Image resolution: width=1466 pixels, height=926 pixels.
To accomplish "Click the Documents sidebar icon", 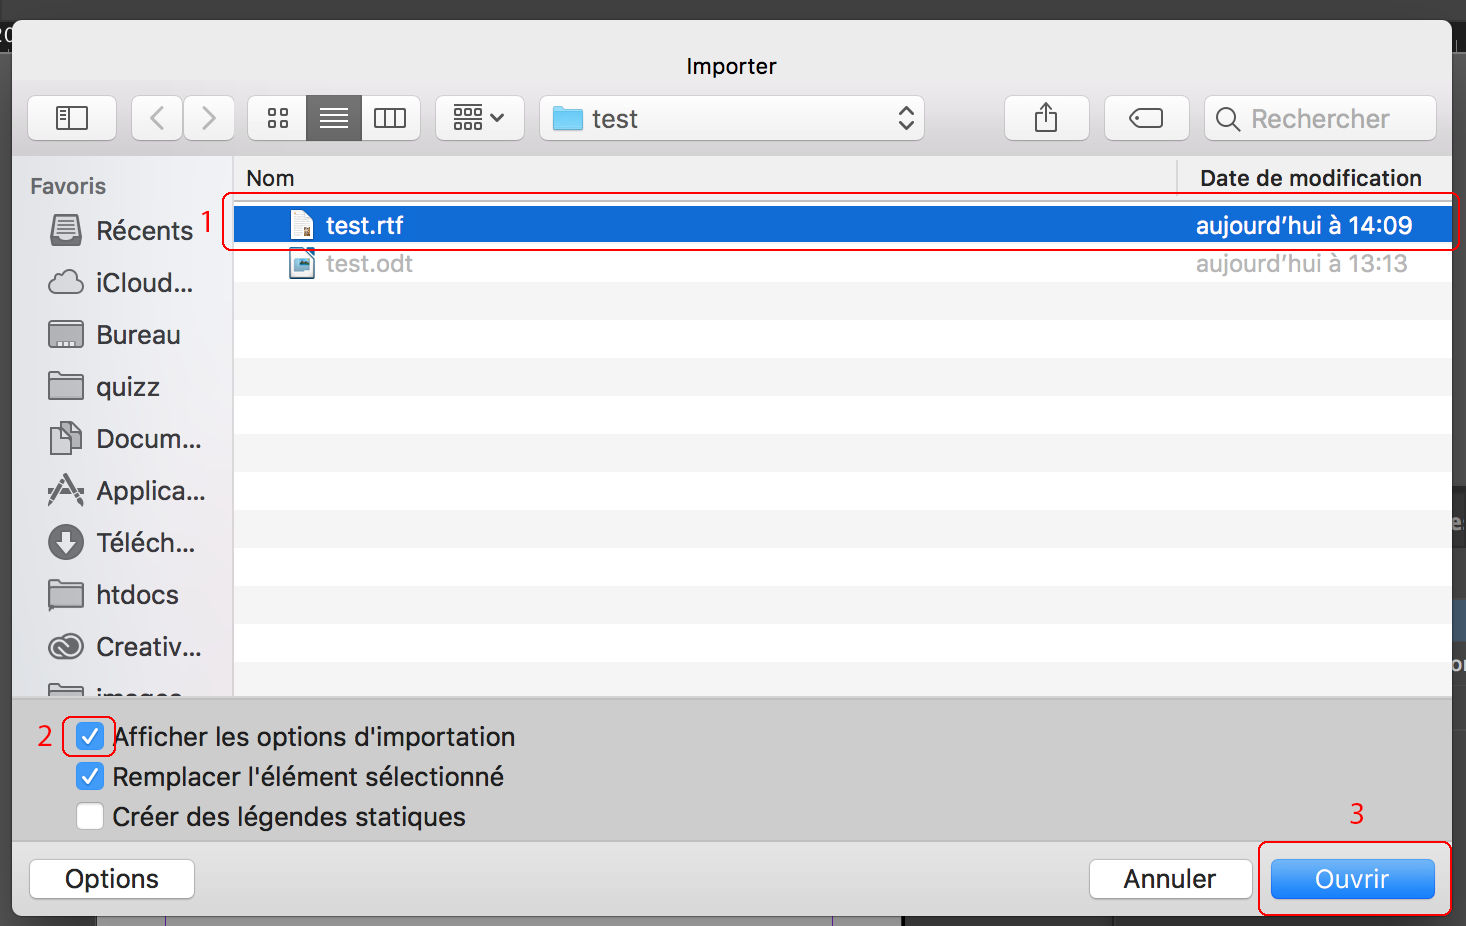I will coord(66,438).
